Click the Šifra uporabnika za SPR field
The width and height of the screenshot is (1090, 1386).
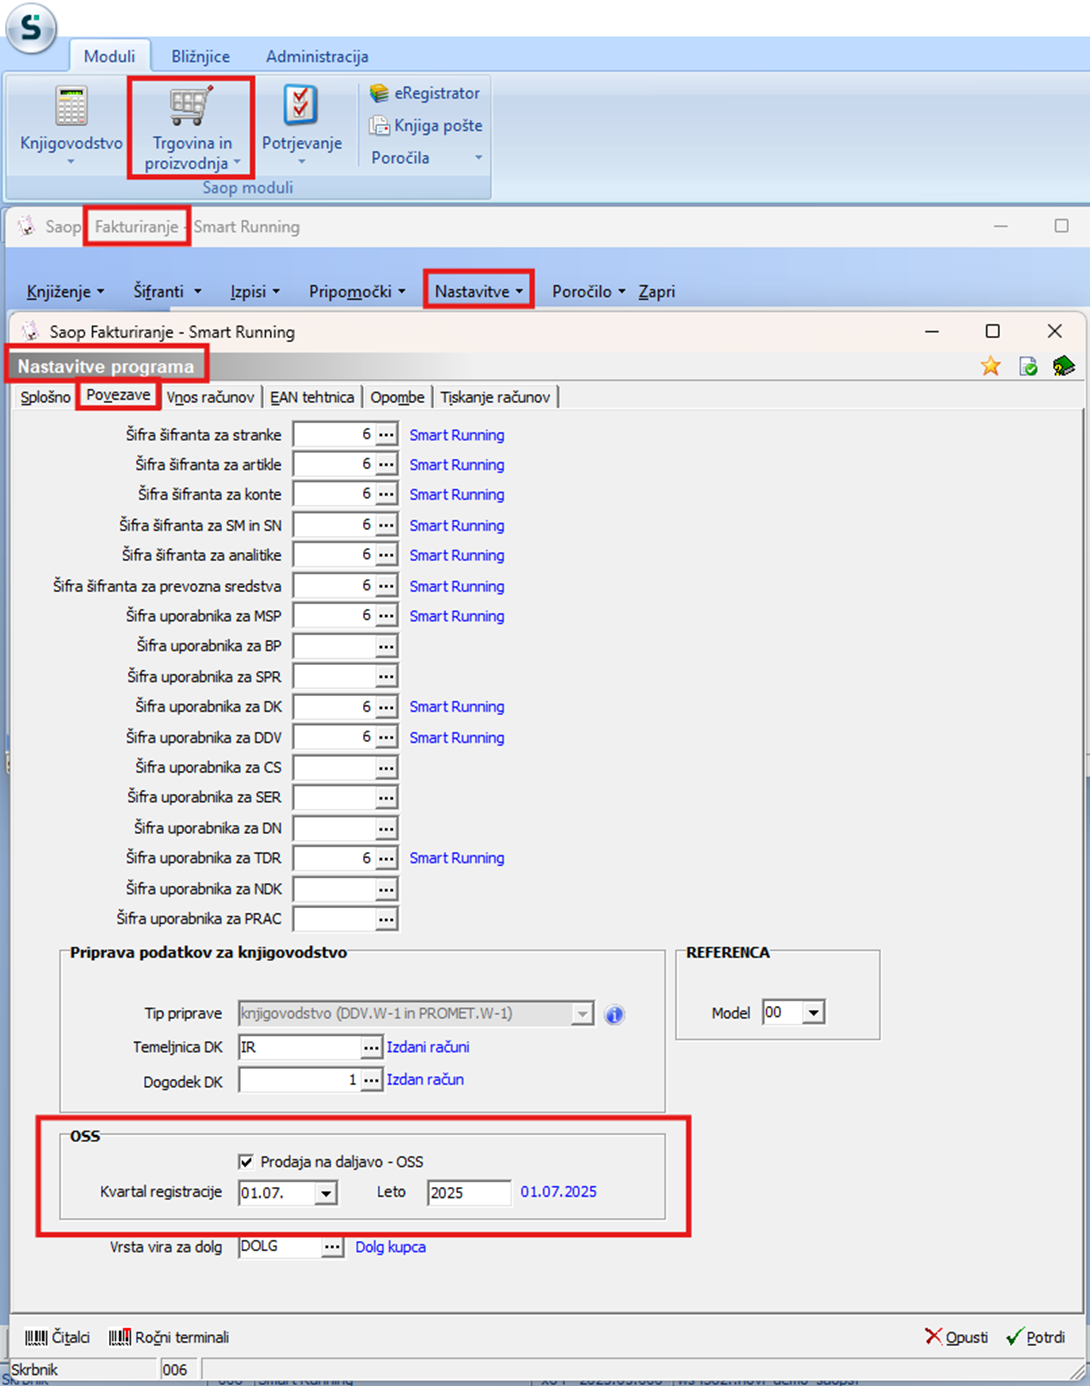[334, 677]
